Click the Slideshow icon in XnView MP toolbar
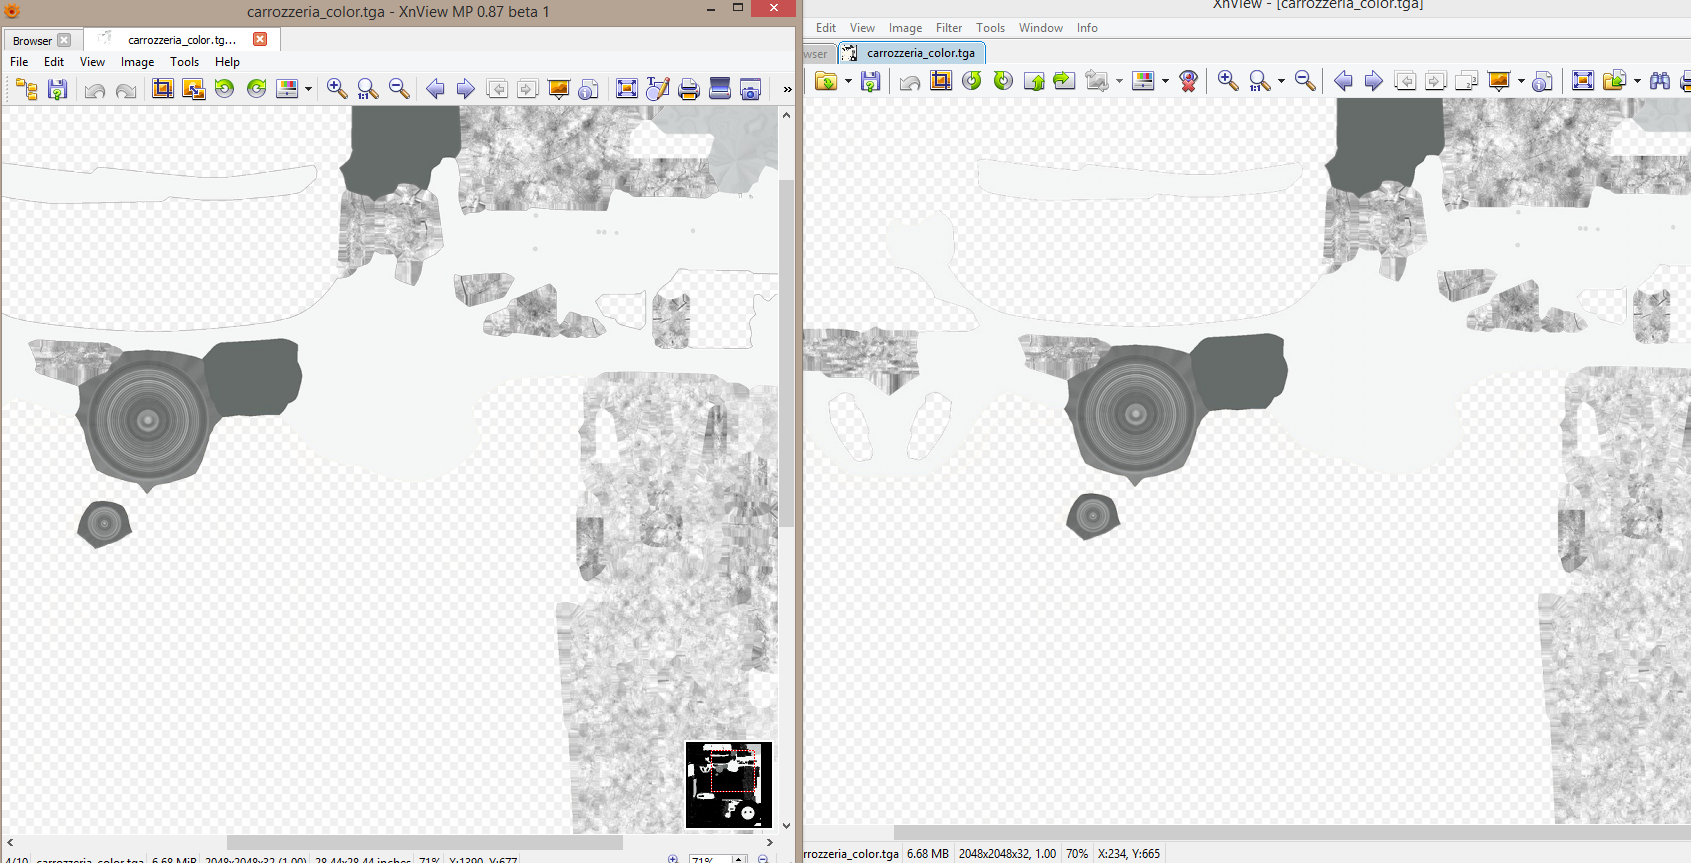This screenshot has width=1691, height=863. click(x=558, y=89)
